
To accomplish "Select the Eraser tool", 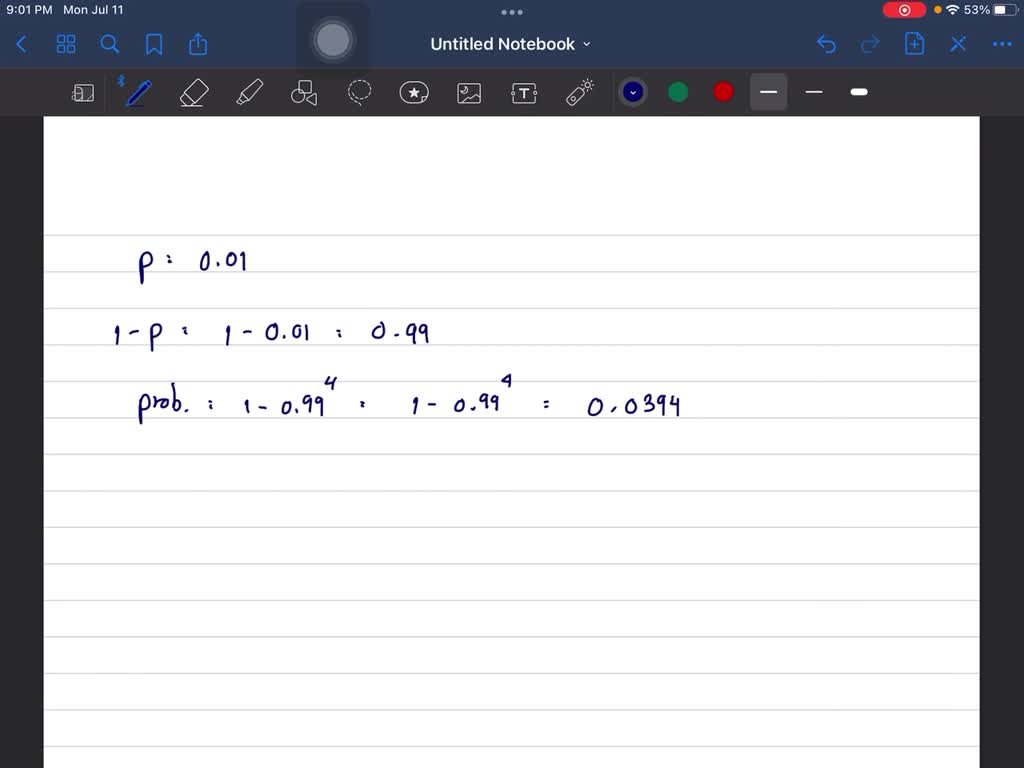I will [x=194, y=93].
